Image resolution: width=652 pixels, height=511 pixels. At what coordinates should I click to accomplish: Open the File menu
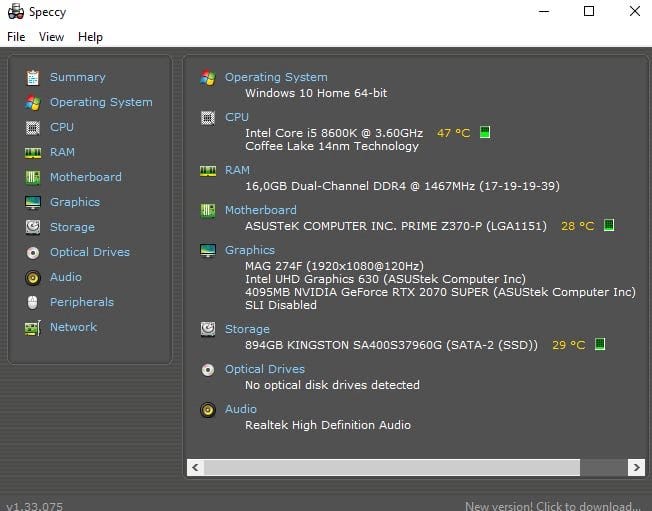click(x=16, y=37)
